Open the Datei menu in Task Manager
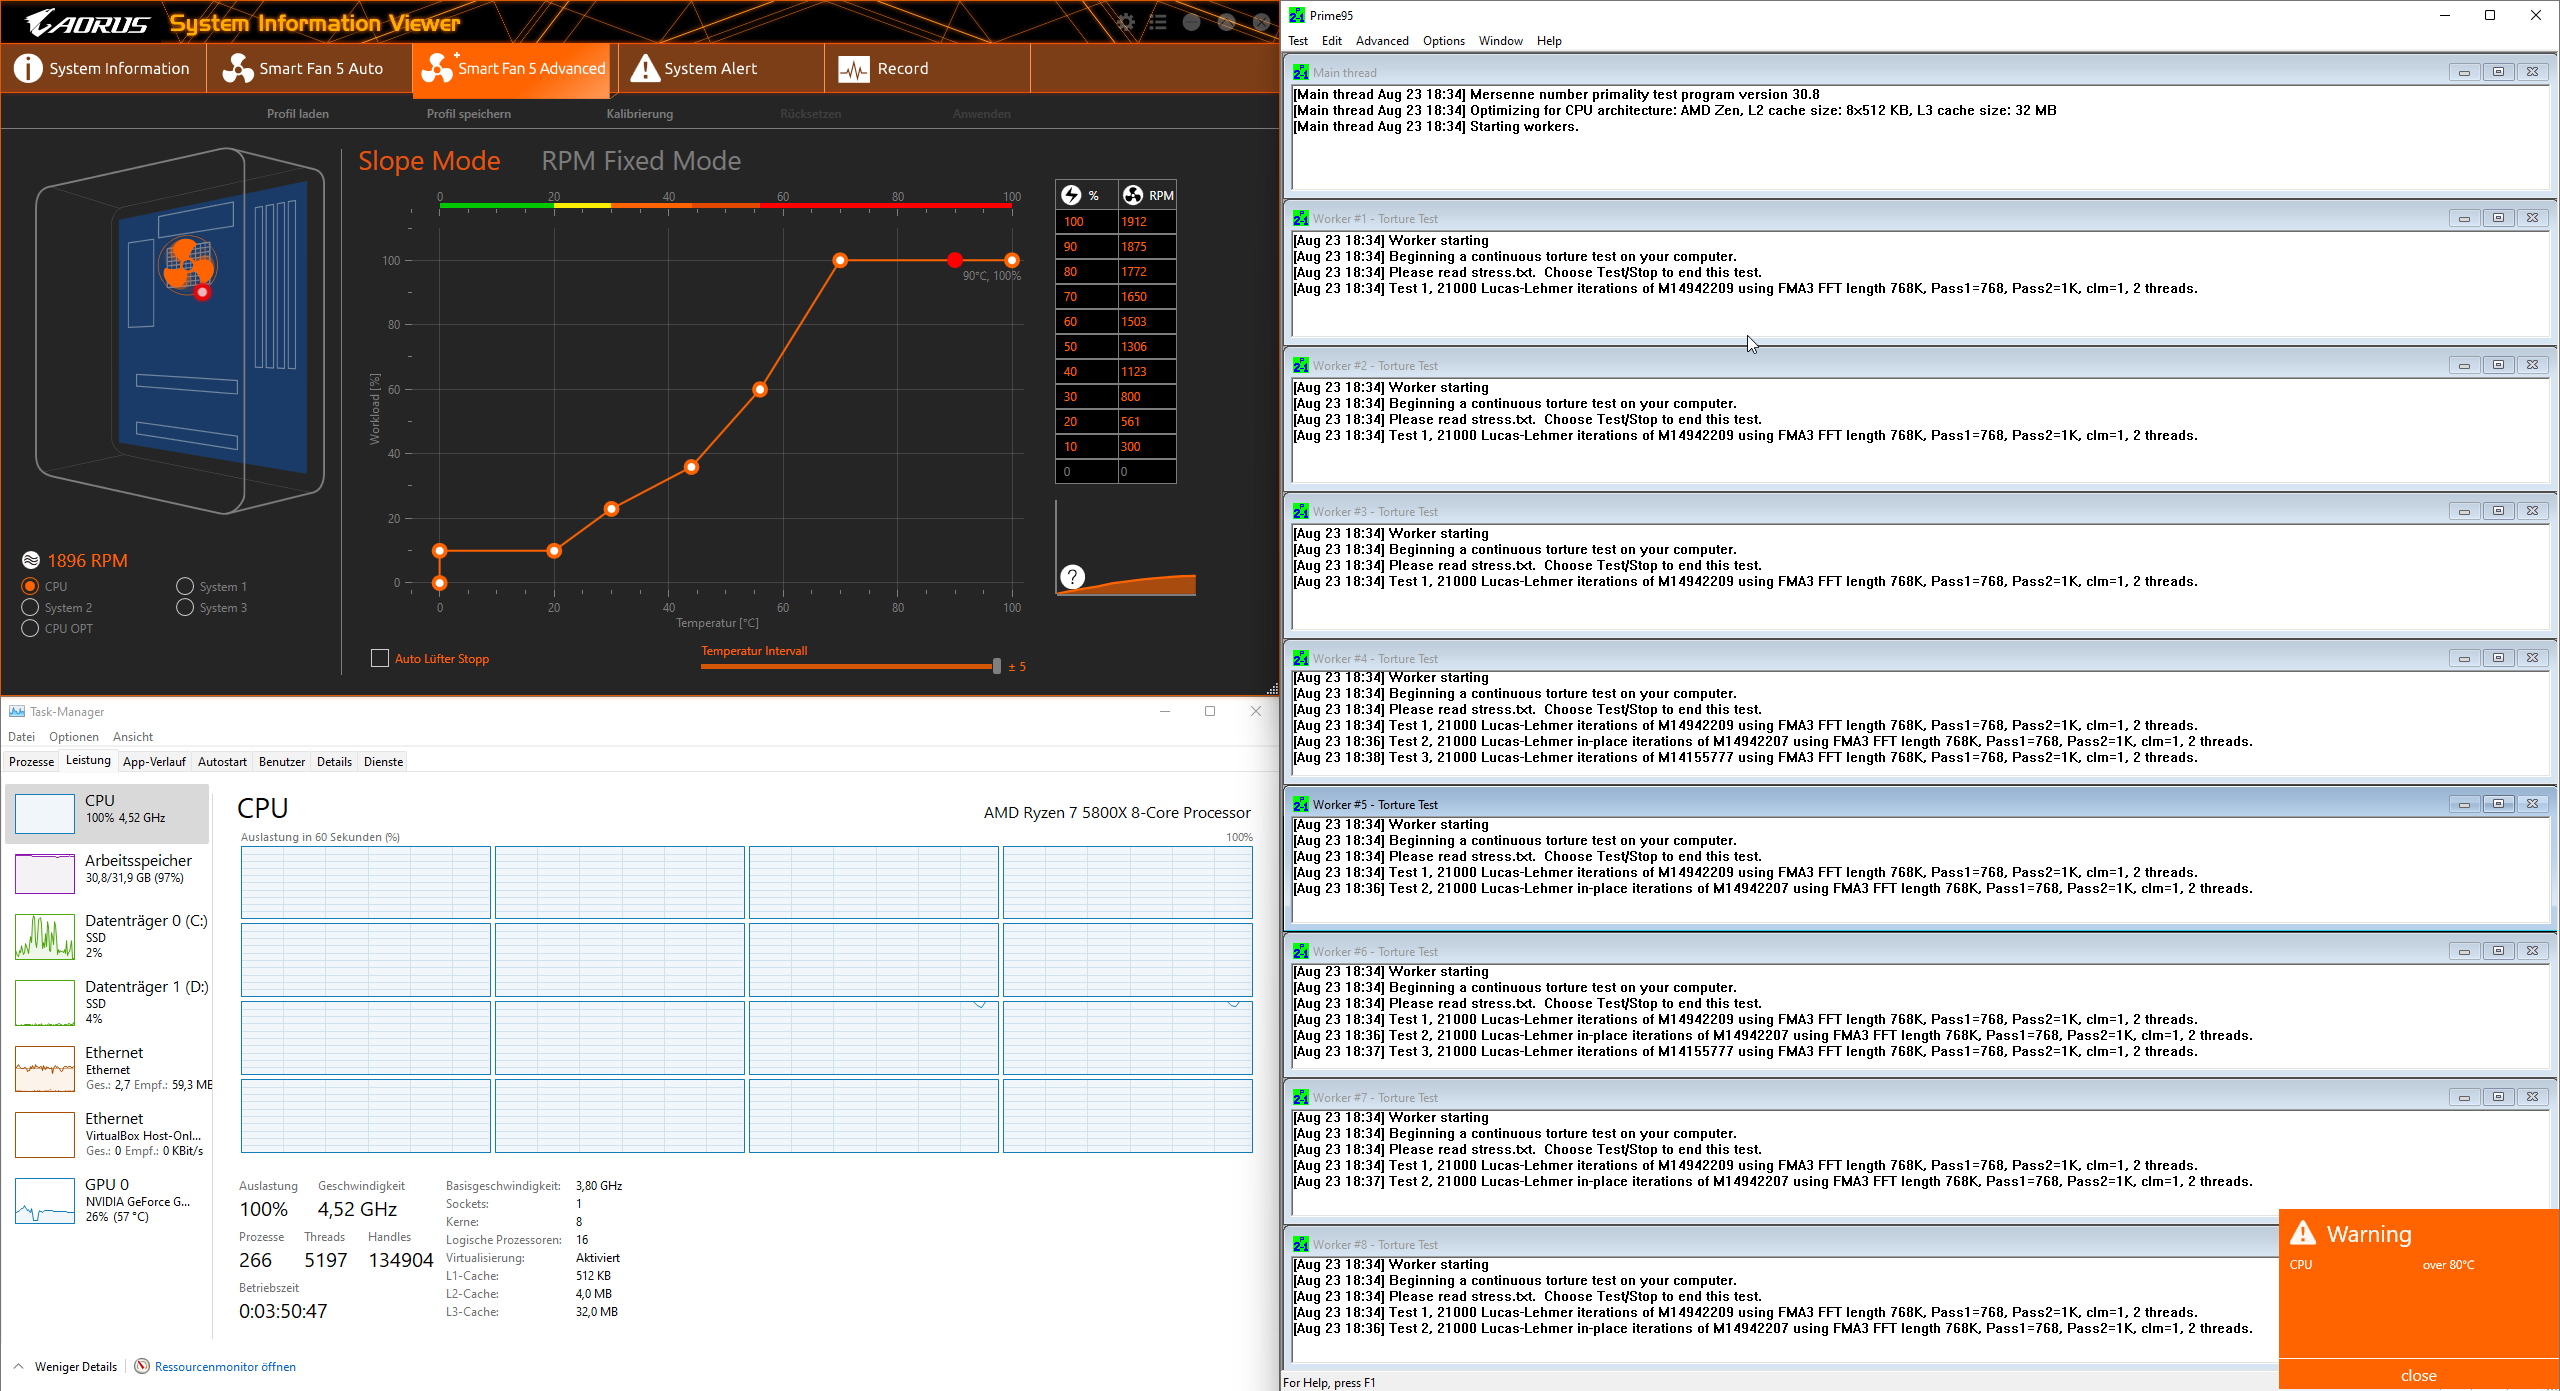Image resolution: width=2560 pixels, height=1391 pixels. point(21,737)
